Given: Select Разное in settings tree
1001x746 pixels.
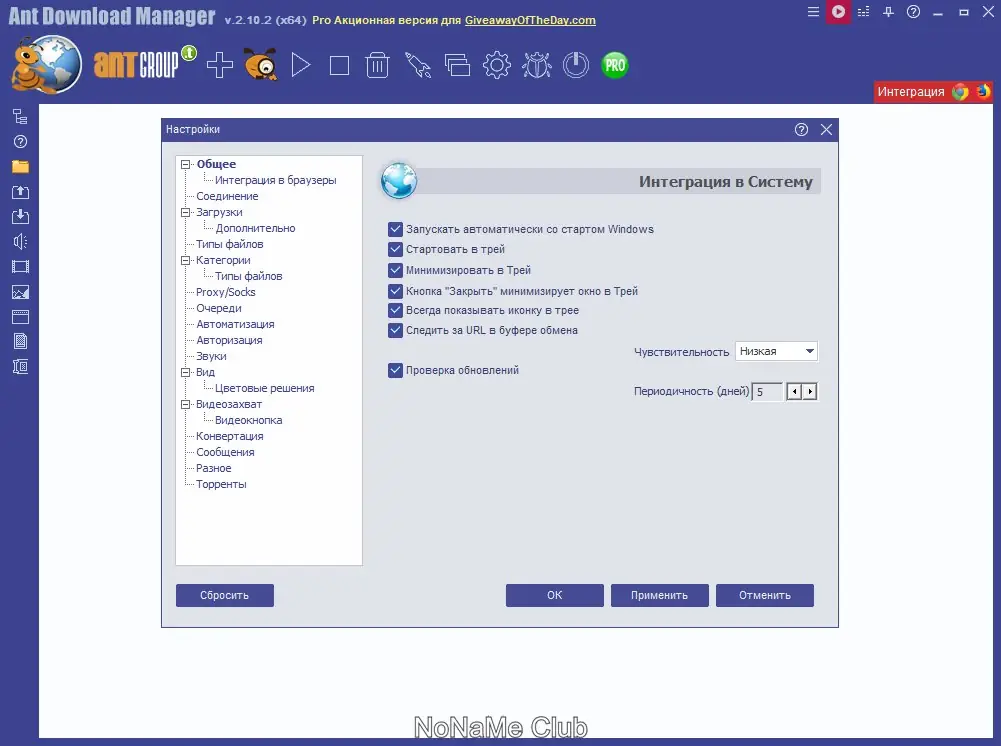Looking at the screenshot, I should pos(213,468).
